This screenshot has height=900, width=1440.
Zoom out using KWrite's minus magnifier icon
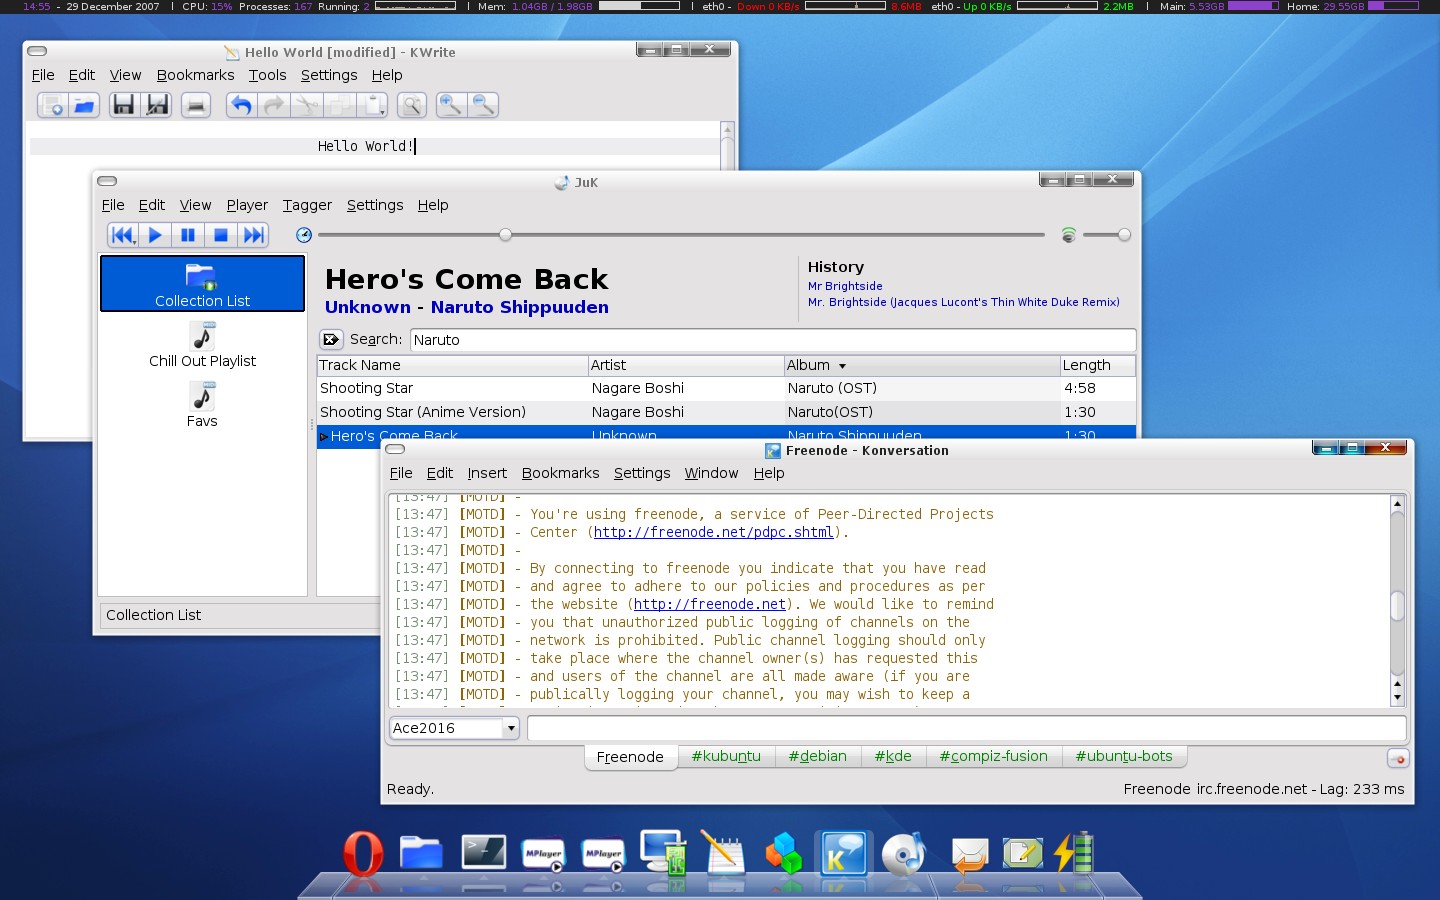point(484,105)
